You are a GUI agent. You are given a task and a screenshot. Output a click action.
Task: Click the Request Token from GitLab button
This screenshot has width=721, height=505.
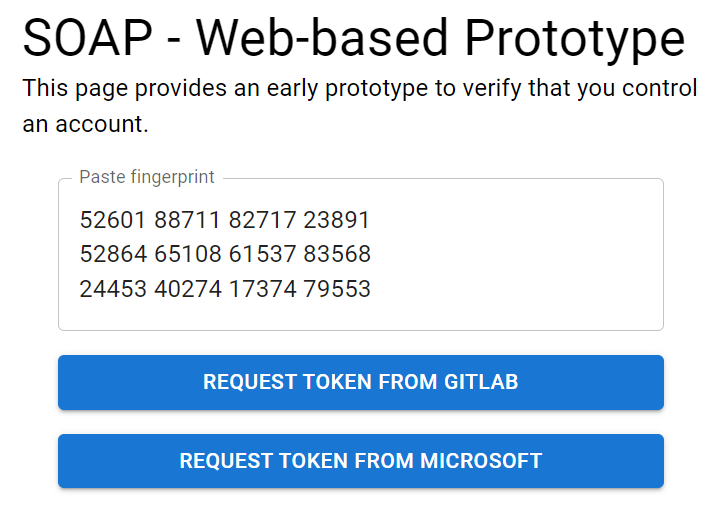(360, 382)
